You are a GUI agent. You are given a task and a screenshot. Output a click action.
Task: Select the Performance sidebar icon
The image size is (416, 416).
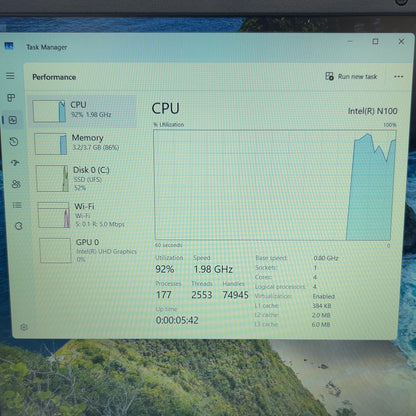13,120
